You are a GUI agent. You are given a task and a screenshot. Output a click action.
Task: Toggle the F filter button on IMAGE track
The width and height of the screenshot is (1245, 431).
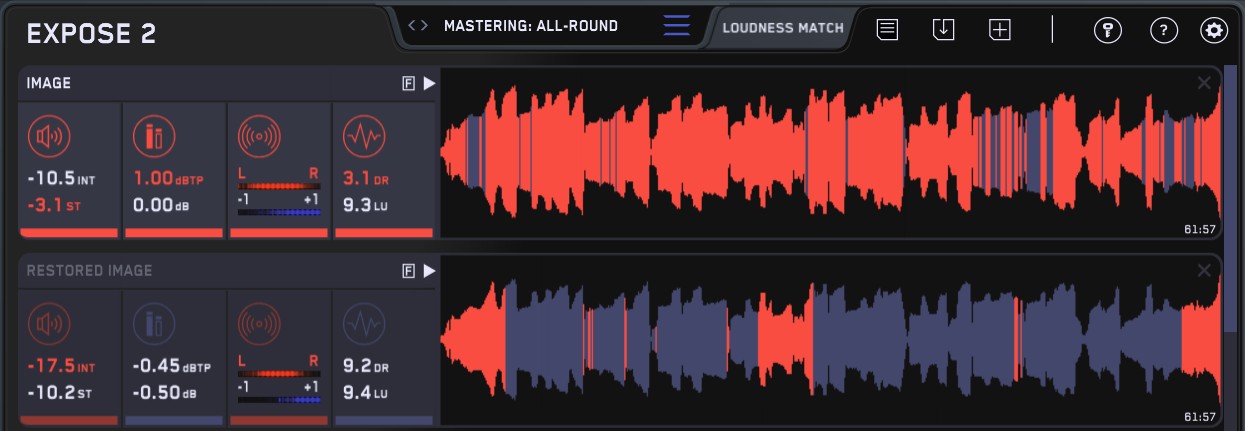coord(408,84)
